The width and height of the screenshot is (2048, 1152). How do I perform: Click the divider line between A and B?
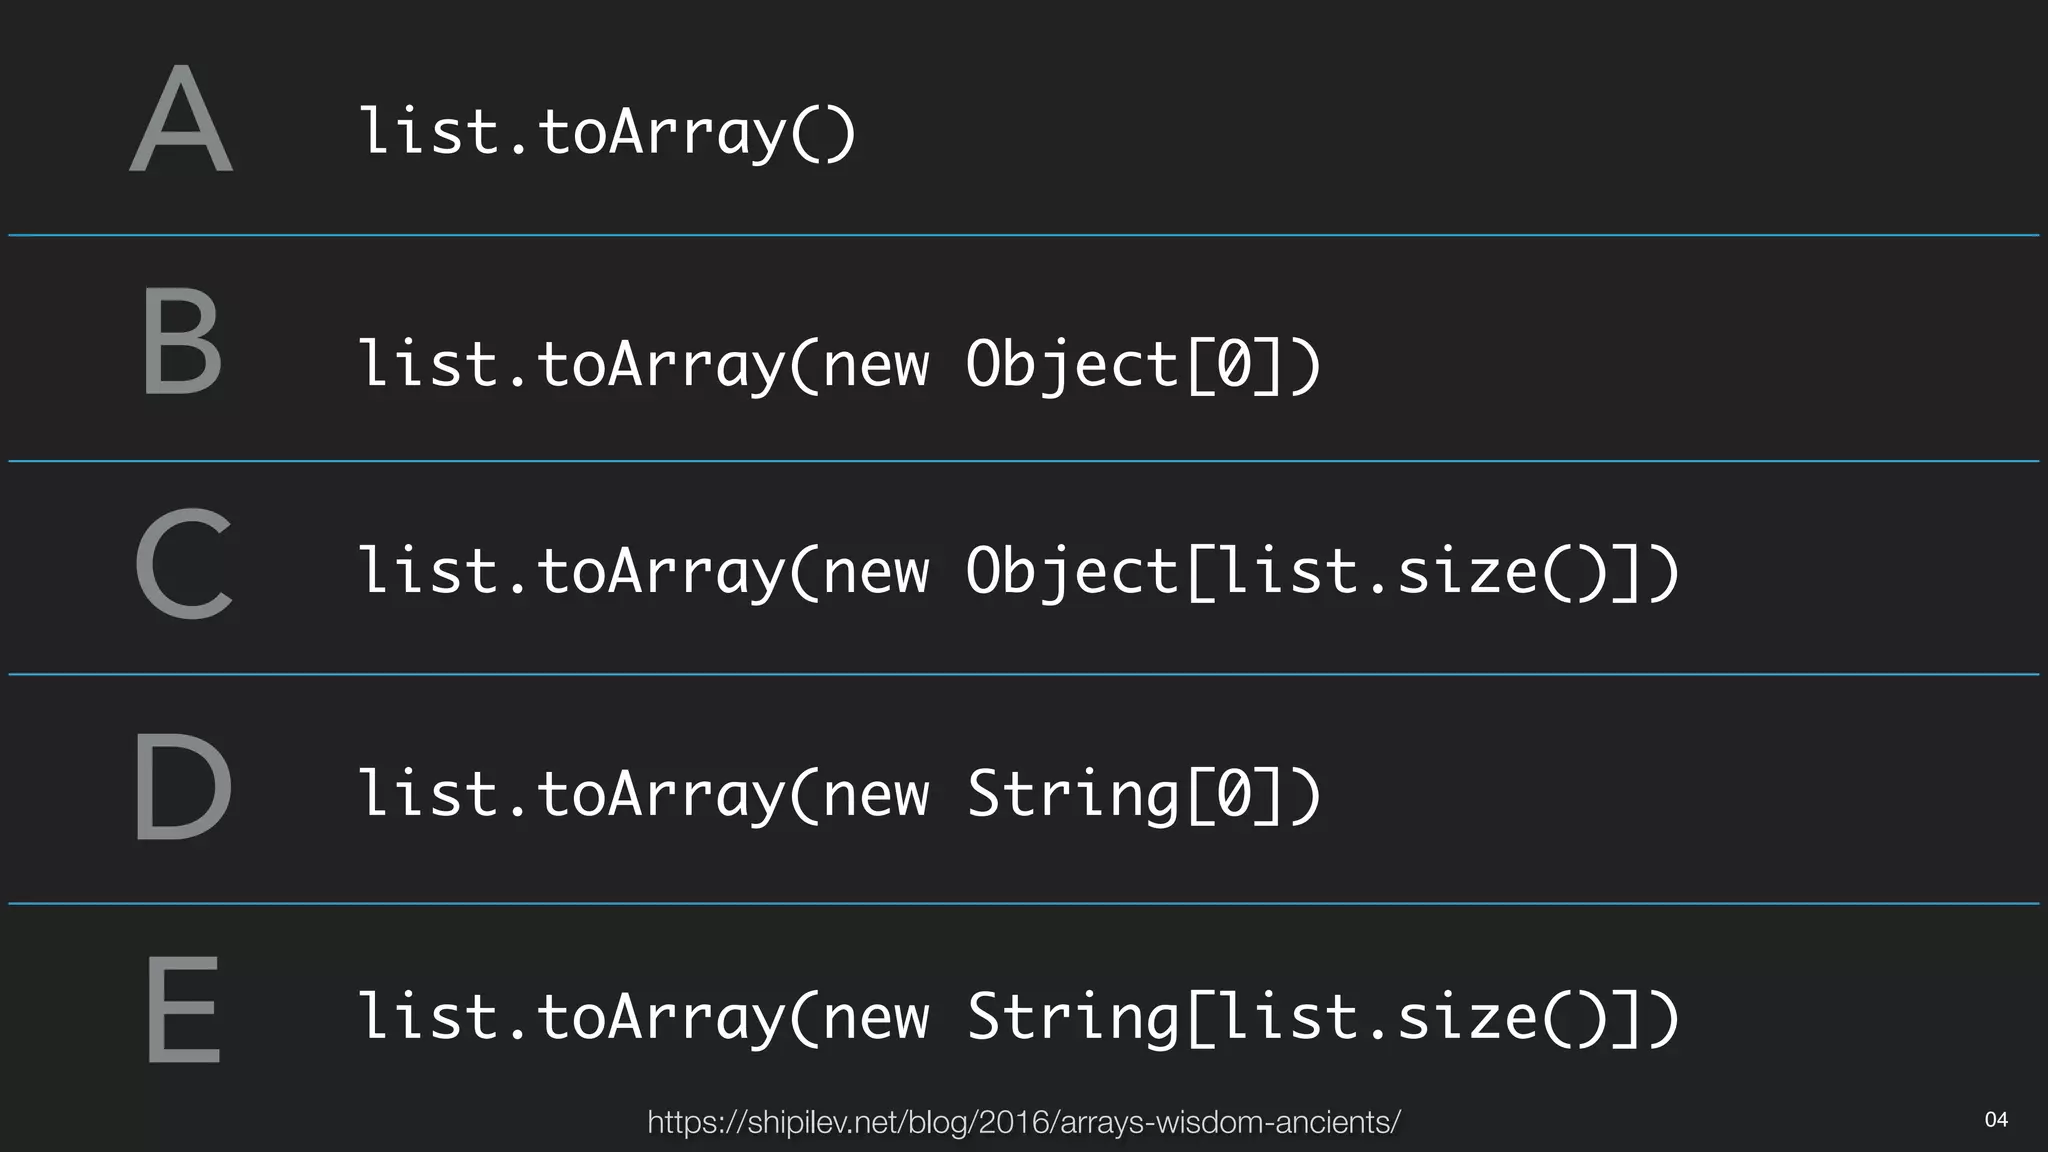(1024, 235)
